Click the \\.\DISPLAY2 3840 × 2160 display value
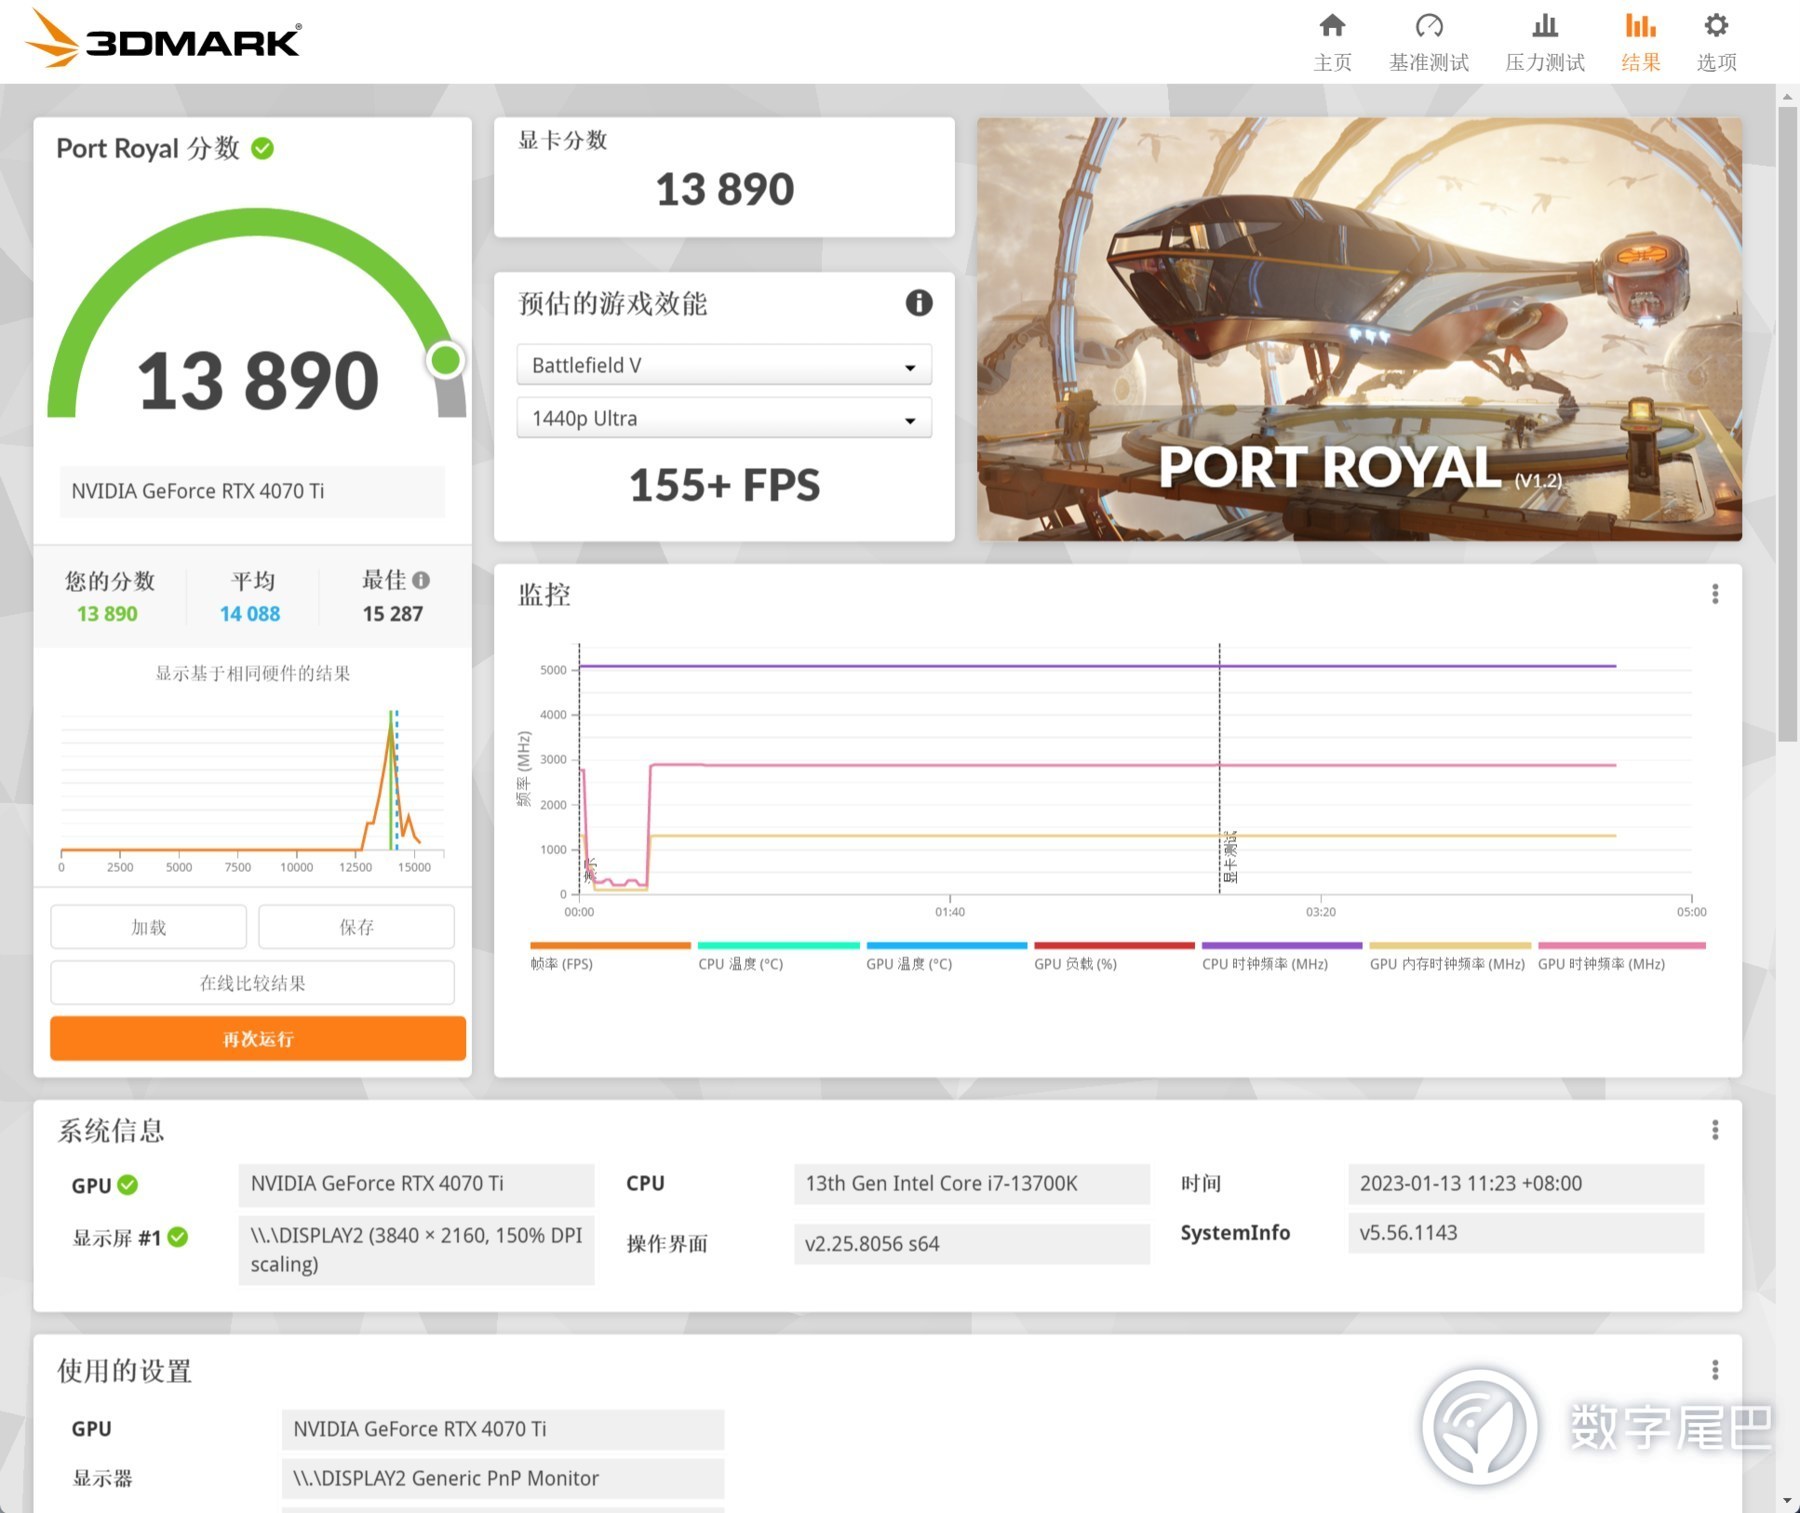 tap(416, 1250)
